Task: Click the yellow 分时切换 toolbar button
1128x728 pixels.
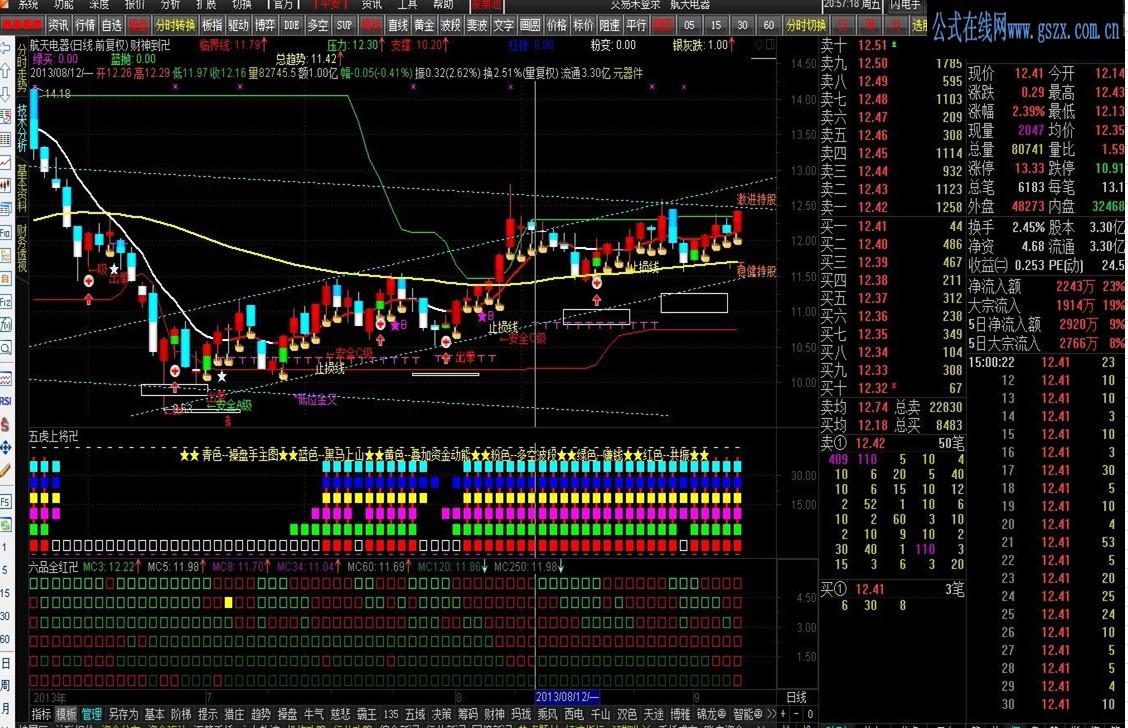Action: [x=806, y=25]
